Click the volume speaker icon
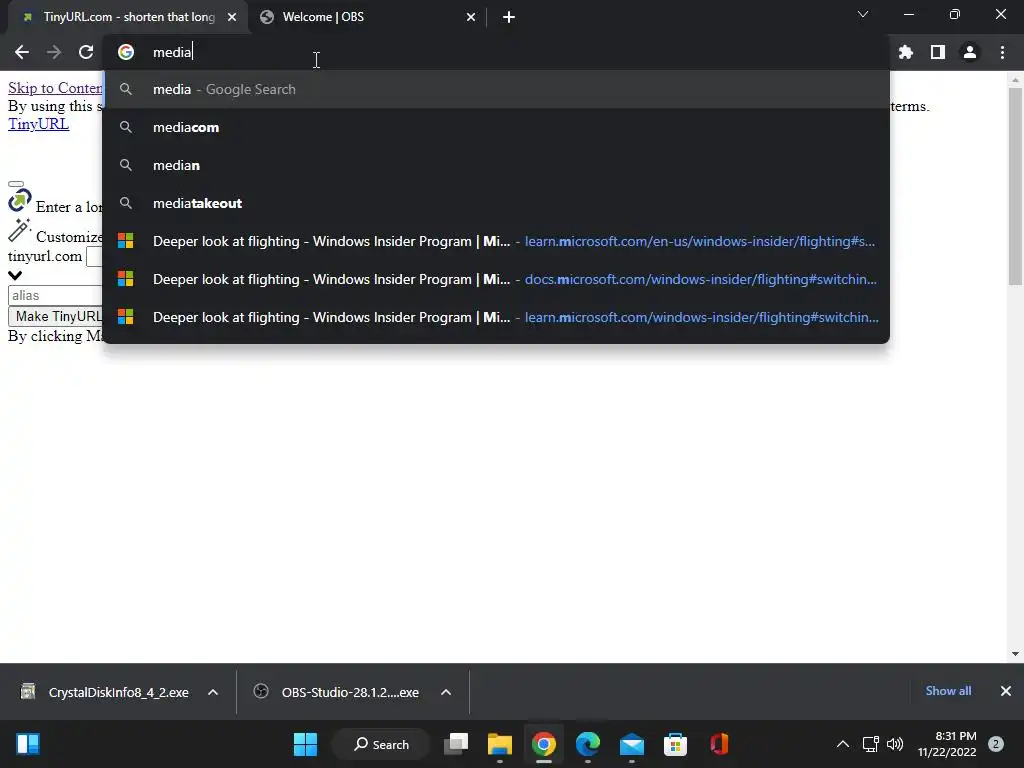 coord(895,744)
